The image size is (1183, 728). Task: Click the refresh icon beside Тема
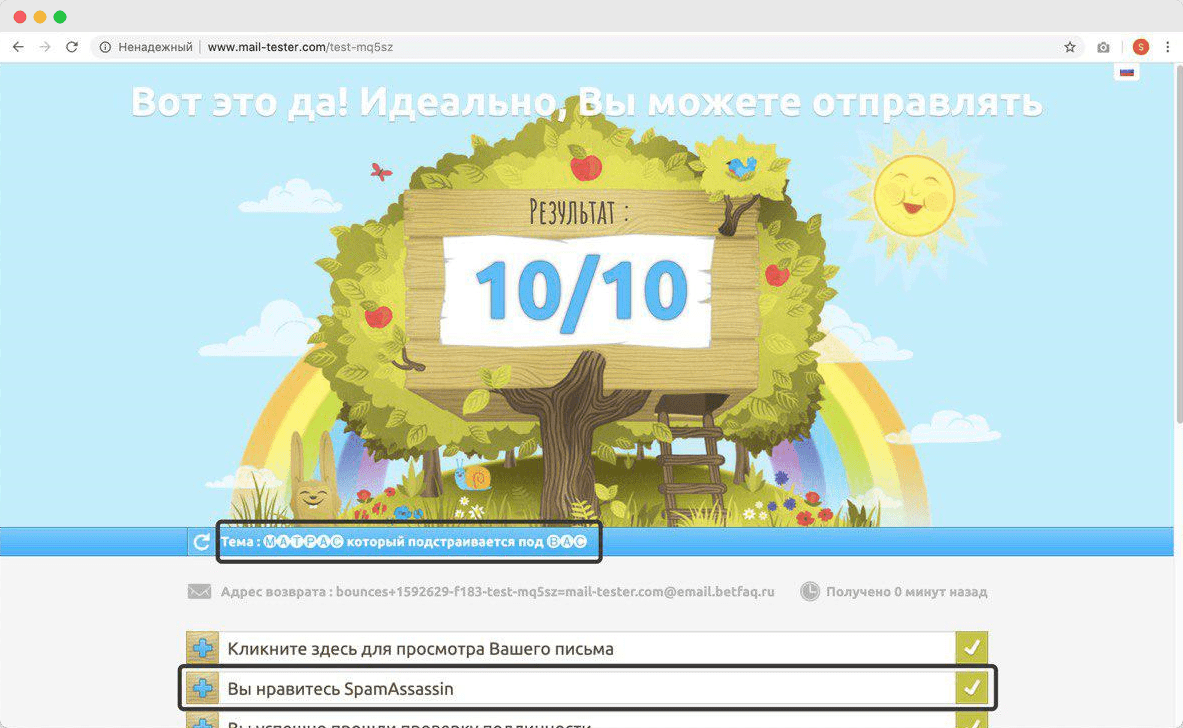(201, 542)
